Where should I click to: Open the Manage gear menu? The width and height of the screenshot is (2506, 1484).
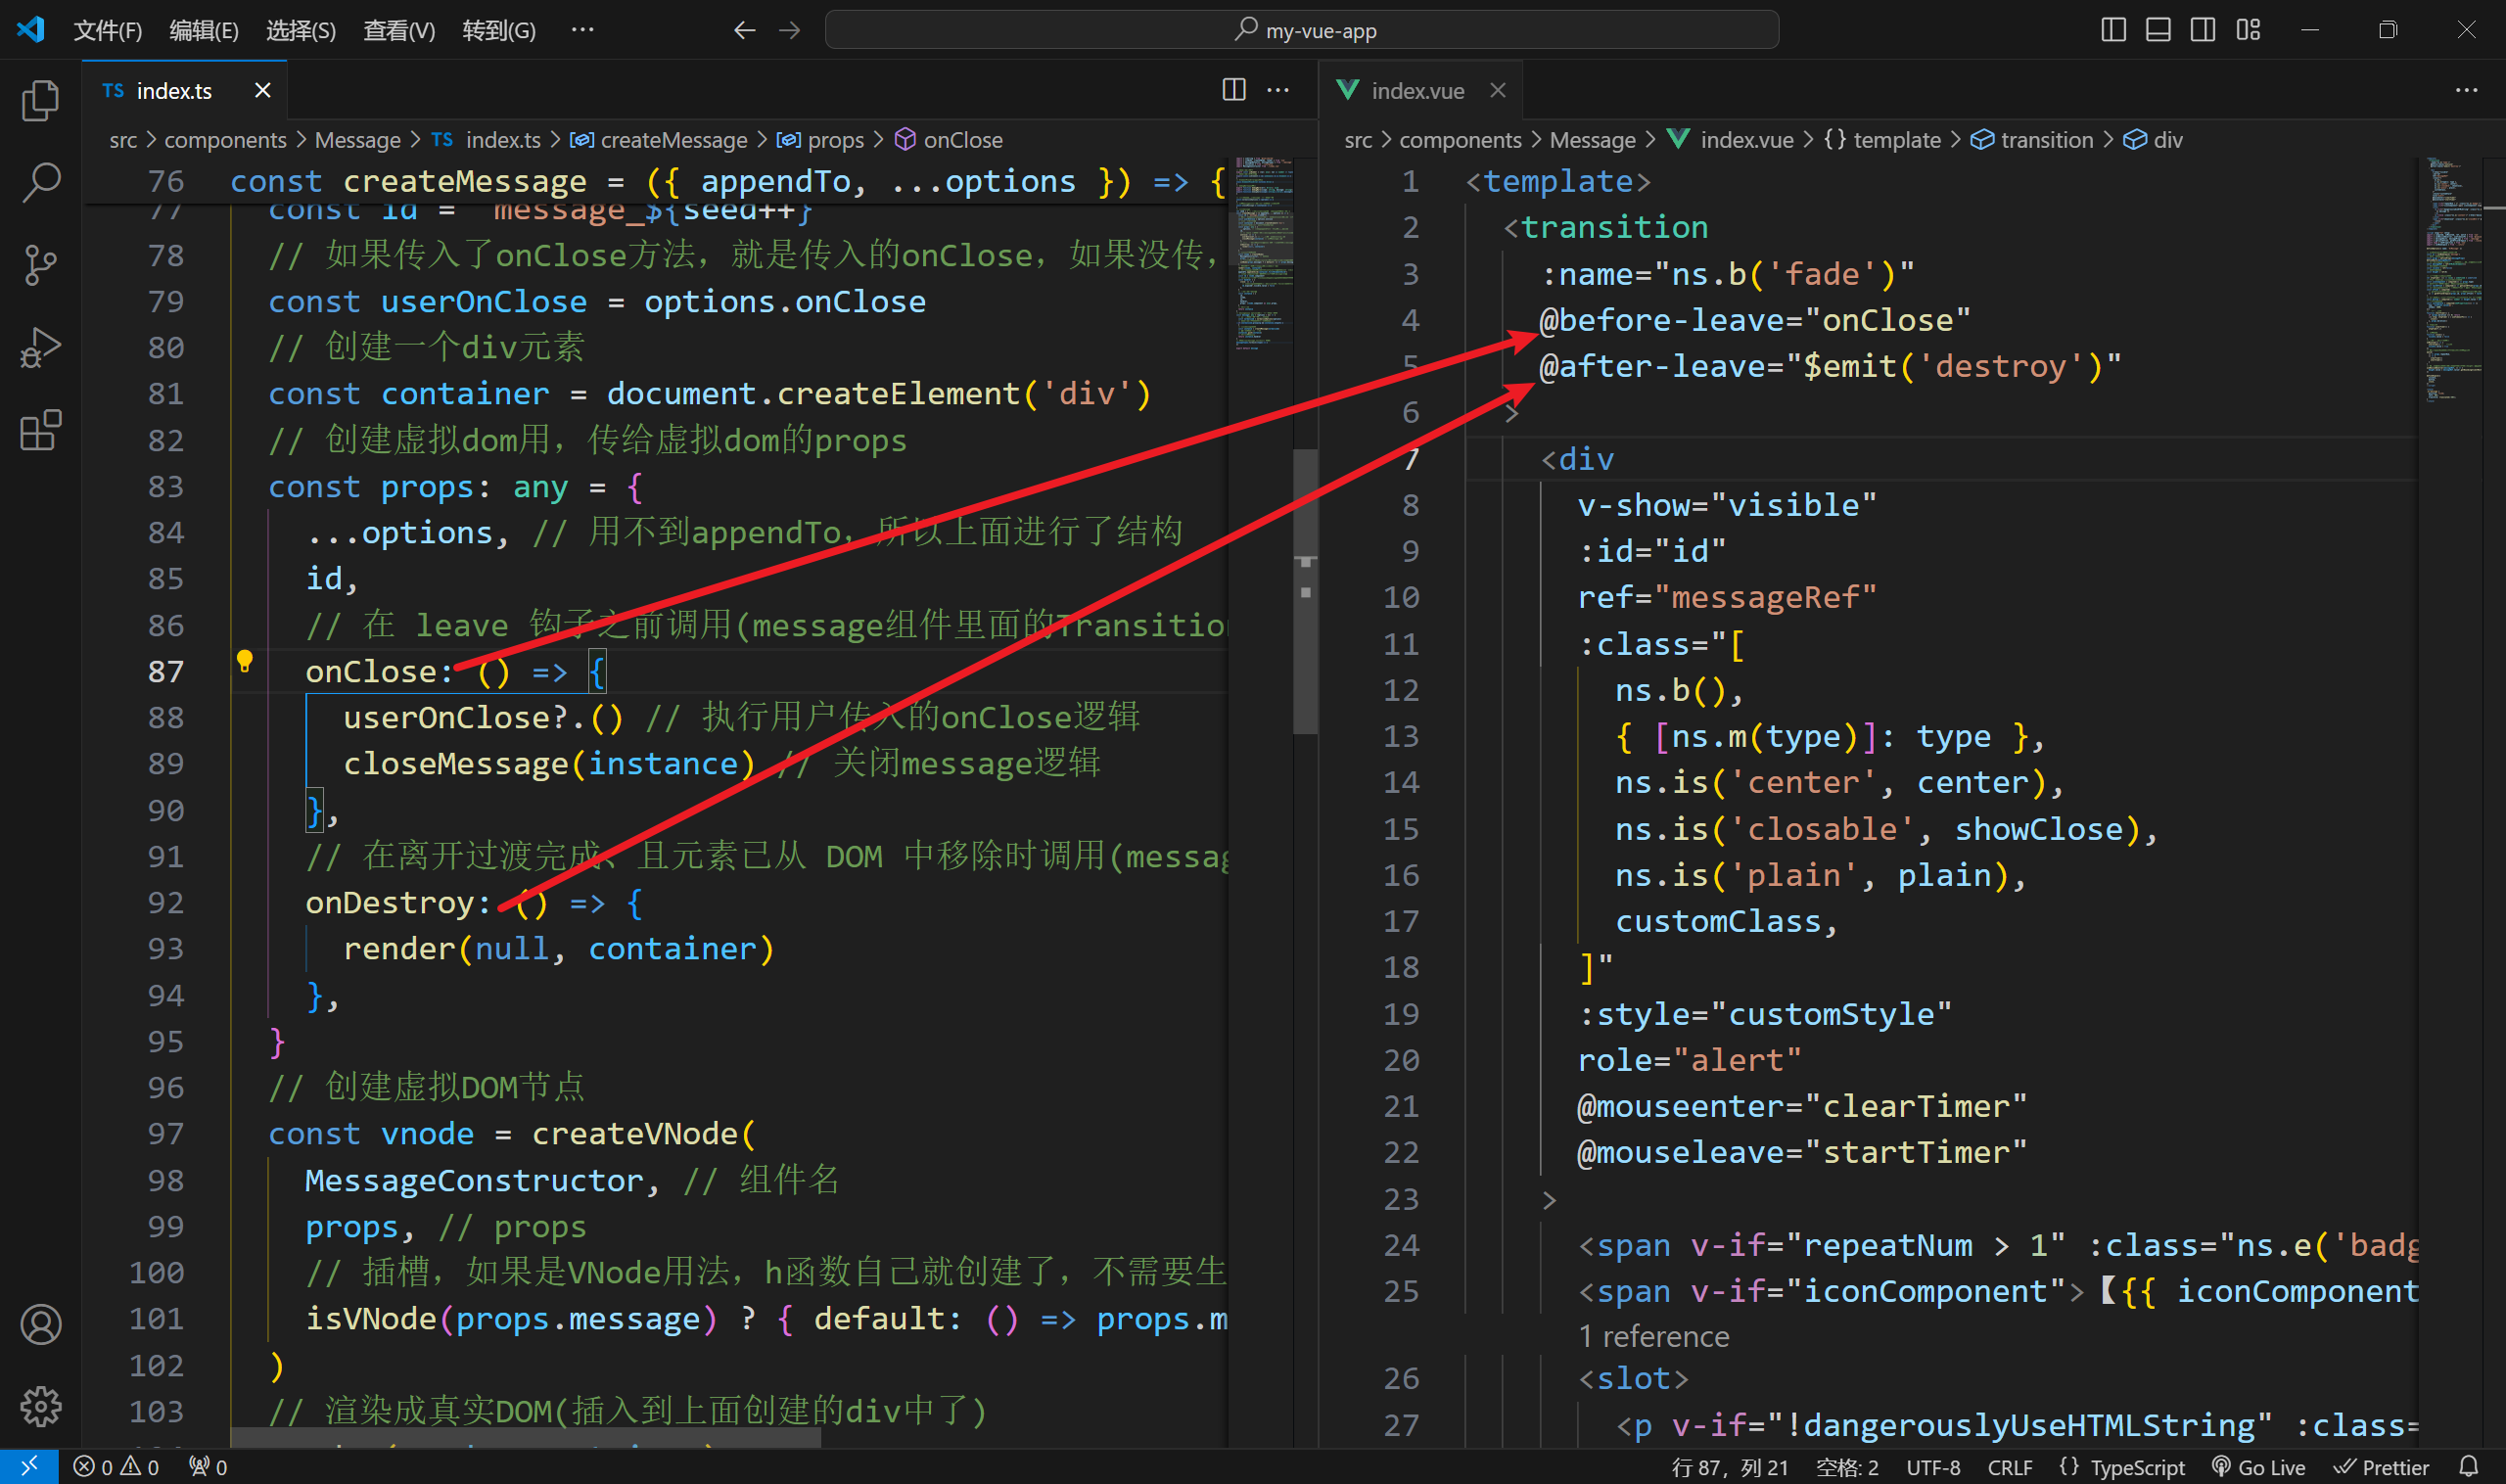[40, 1407]
